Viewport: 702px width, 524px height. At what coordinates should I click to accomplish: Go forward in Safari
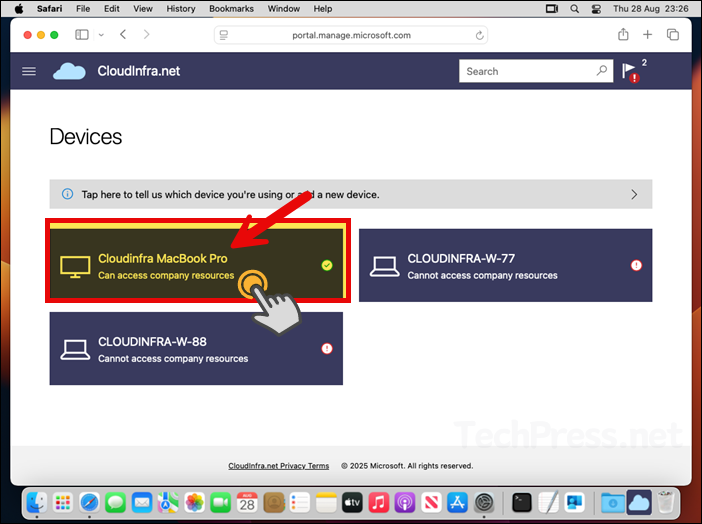click(146, 34)
